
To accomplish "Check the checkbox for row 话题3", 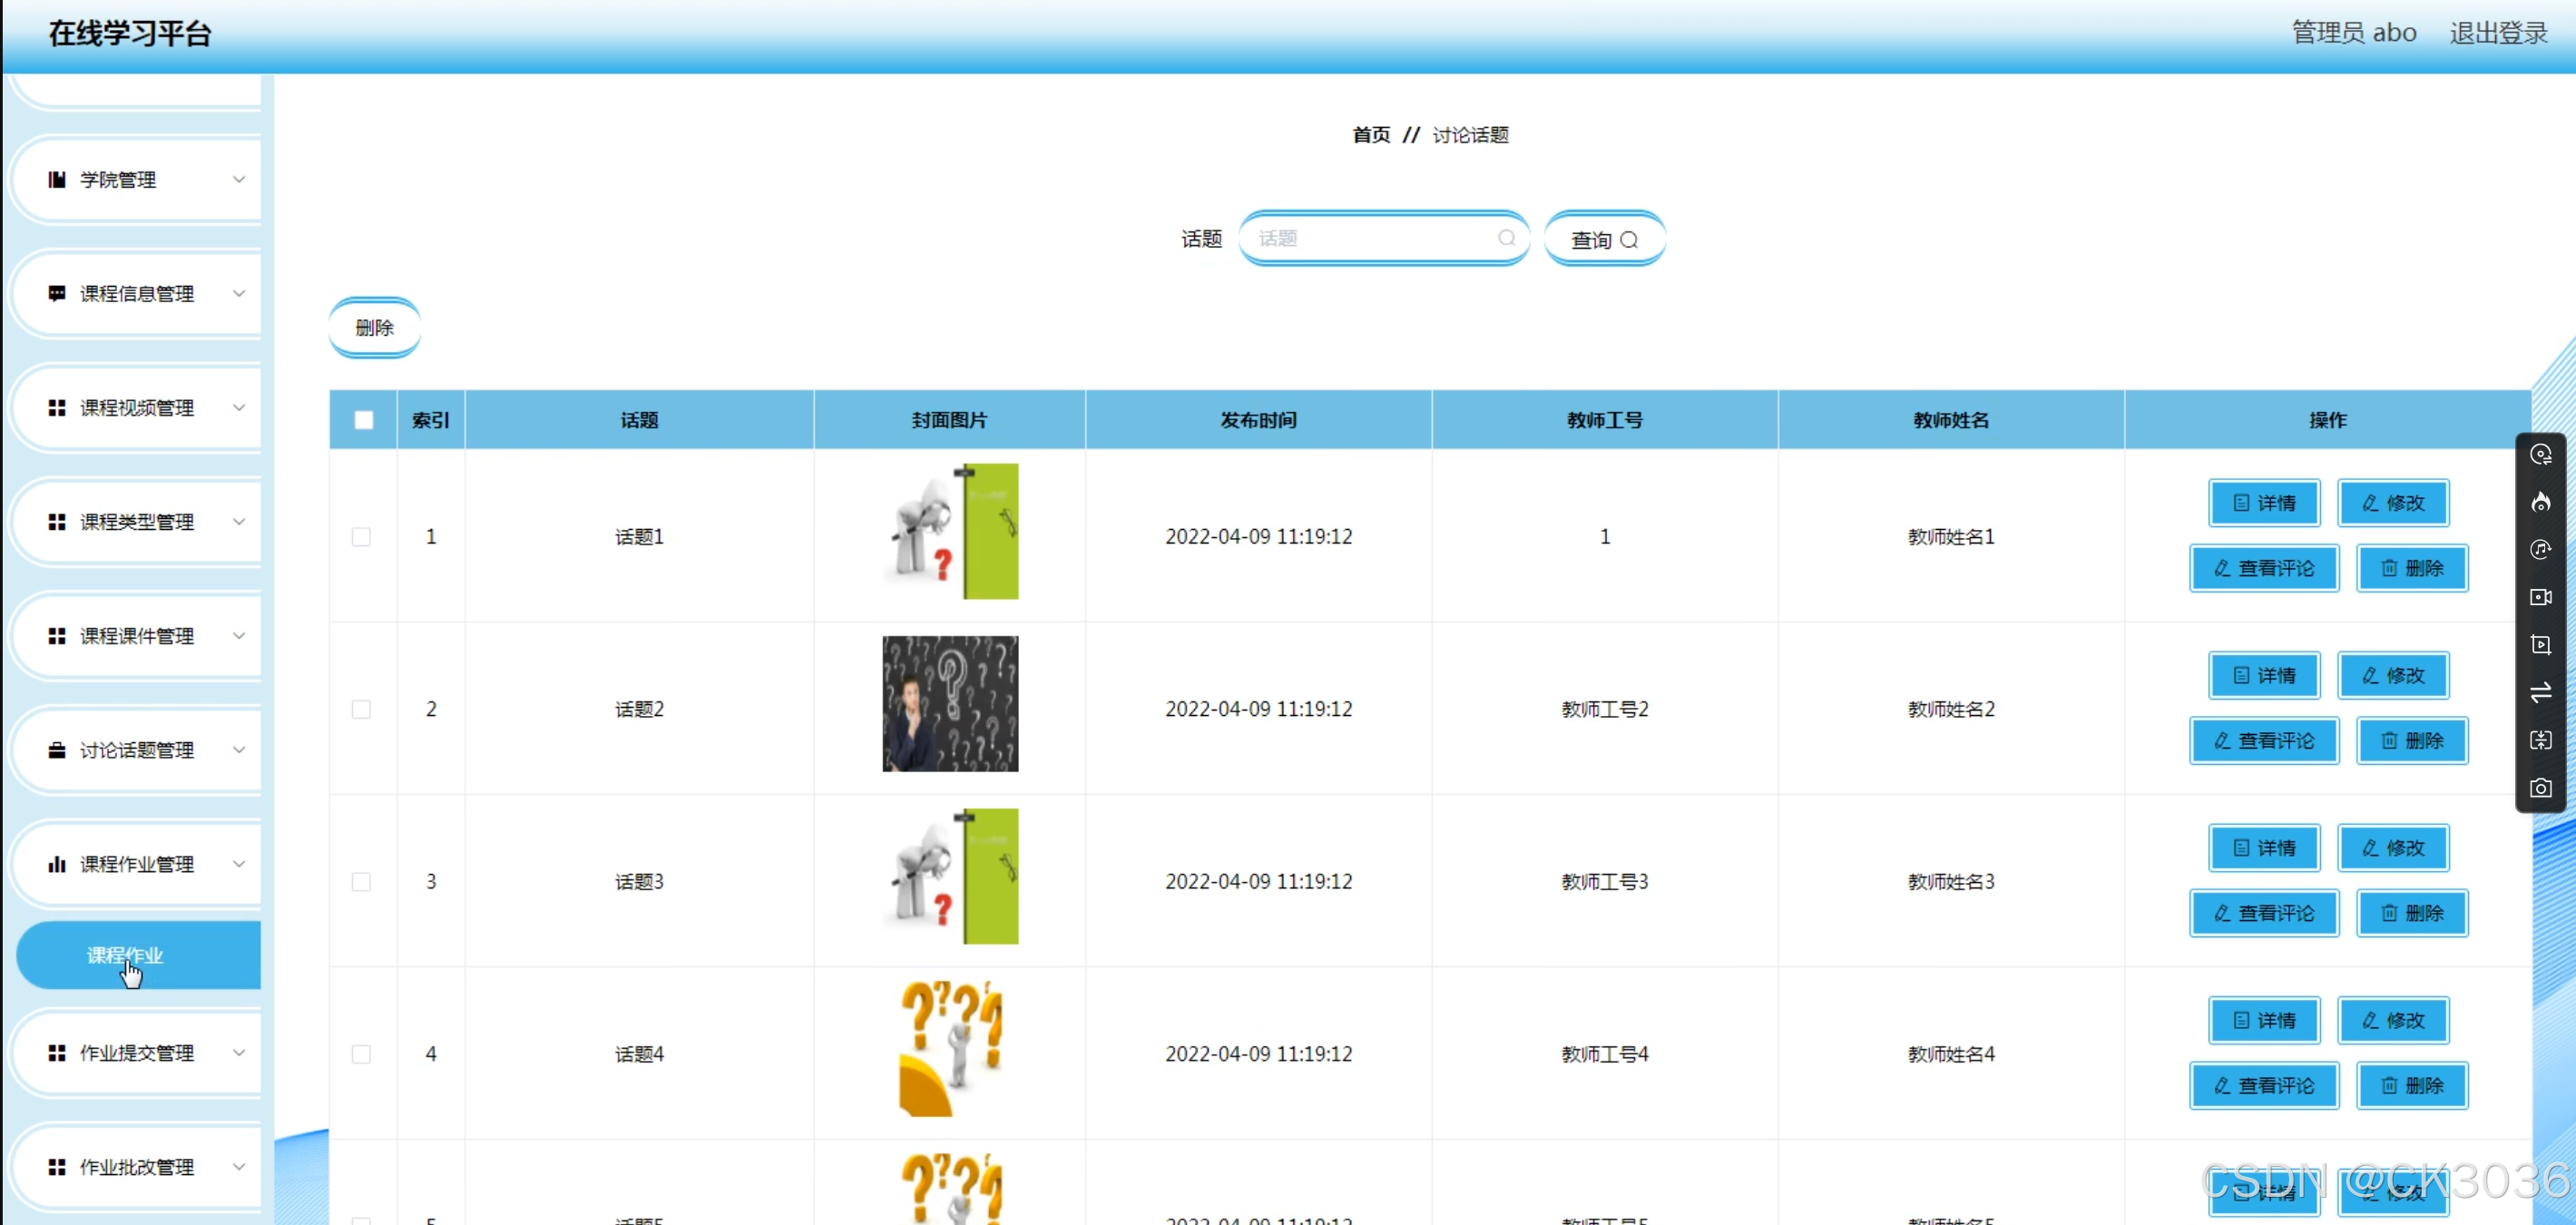I will point(361,882).
